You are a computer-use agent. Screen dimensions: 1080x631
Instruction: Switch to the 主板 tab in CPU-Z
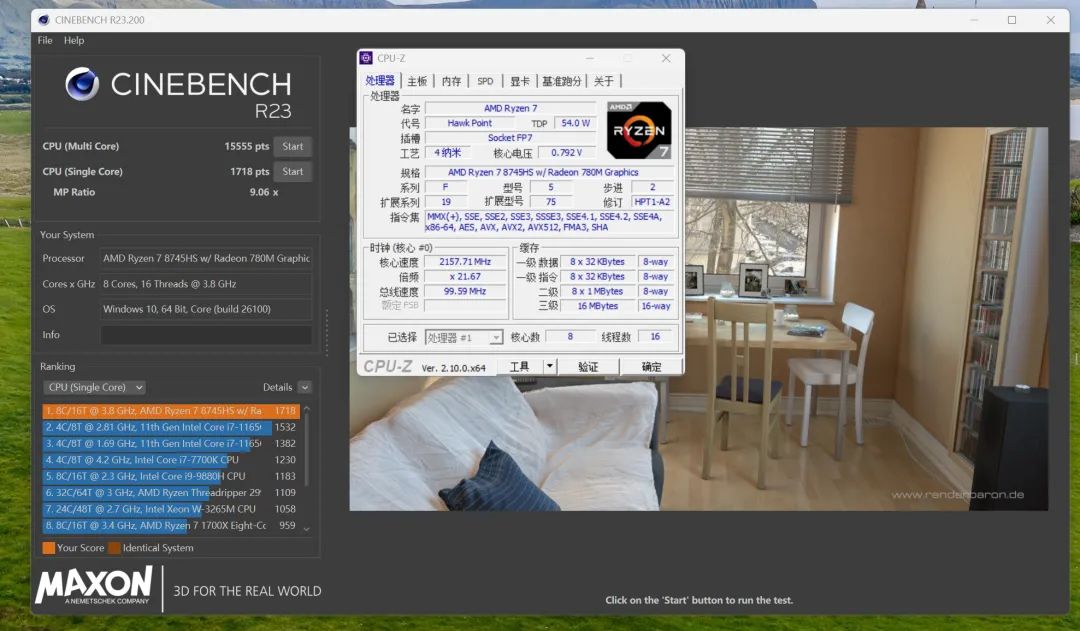[x=417, y=81]
